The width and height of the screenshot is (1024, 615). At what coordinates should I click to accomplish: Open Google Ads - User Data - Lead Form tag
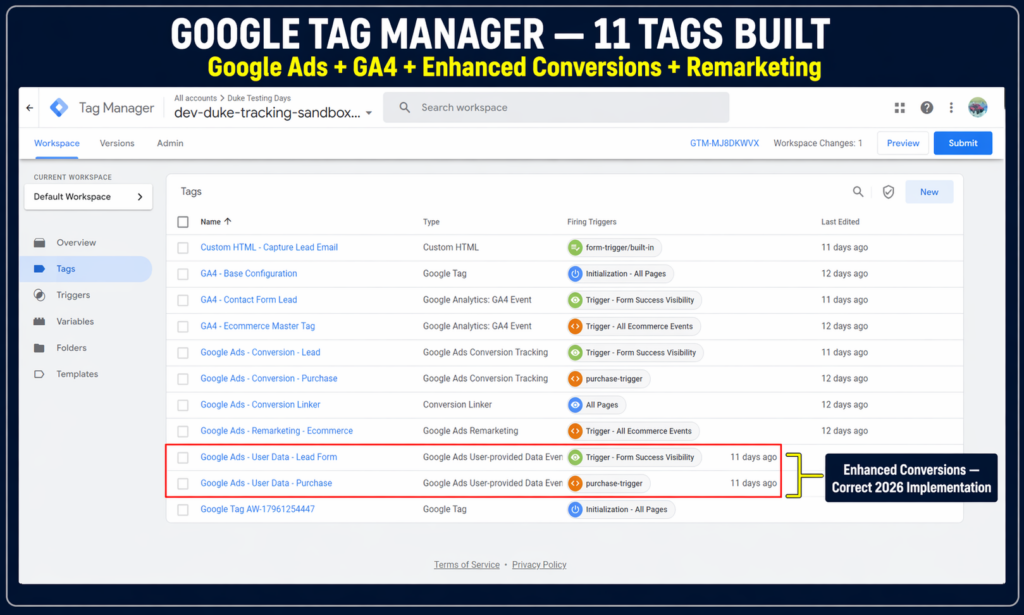pyautogui.click(x=268, y=457)
